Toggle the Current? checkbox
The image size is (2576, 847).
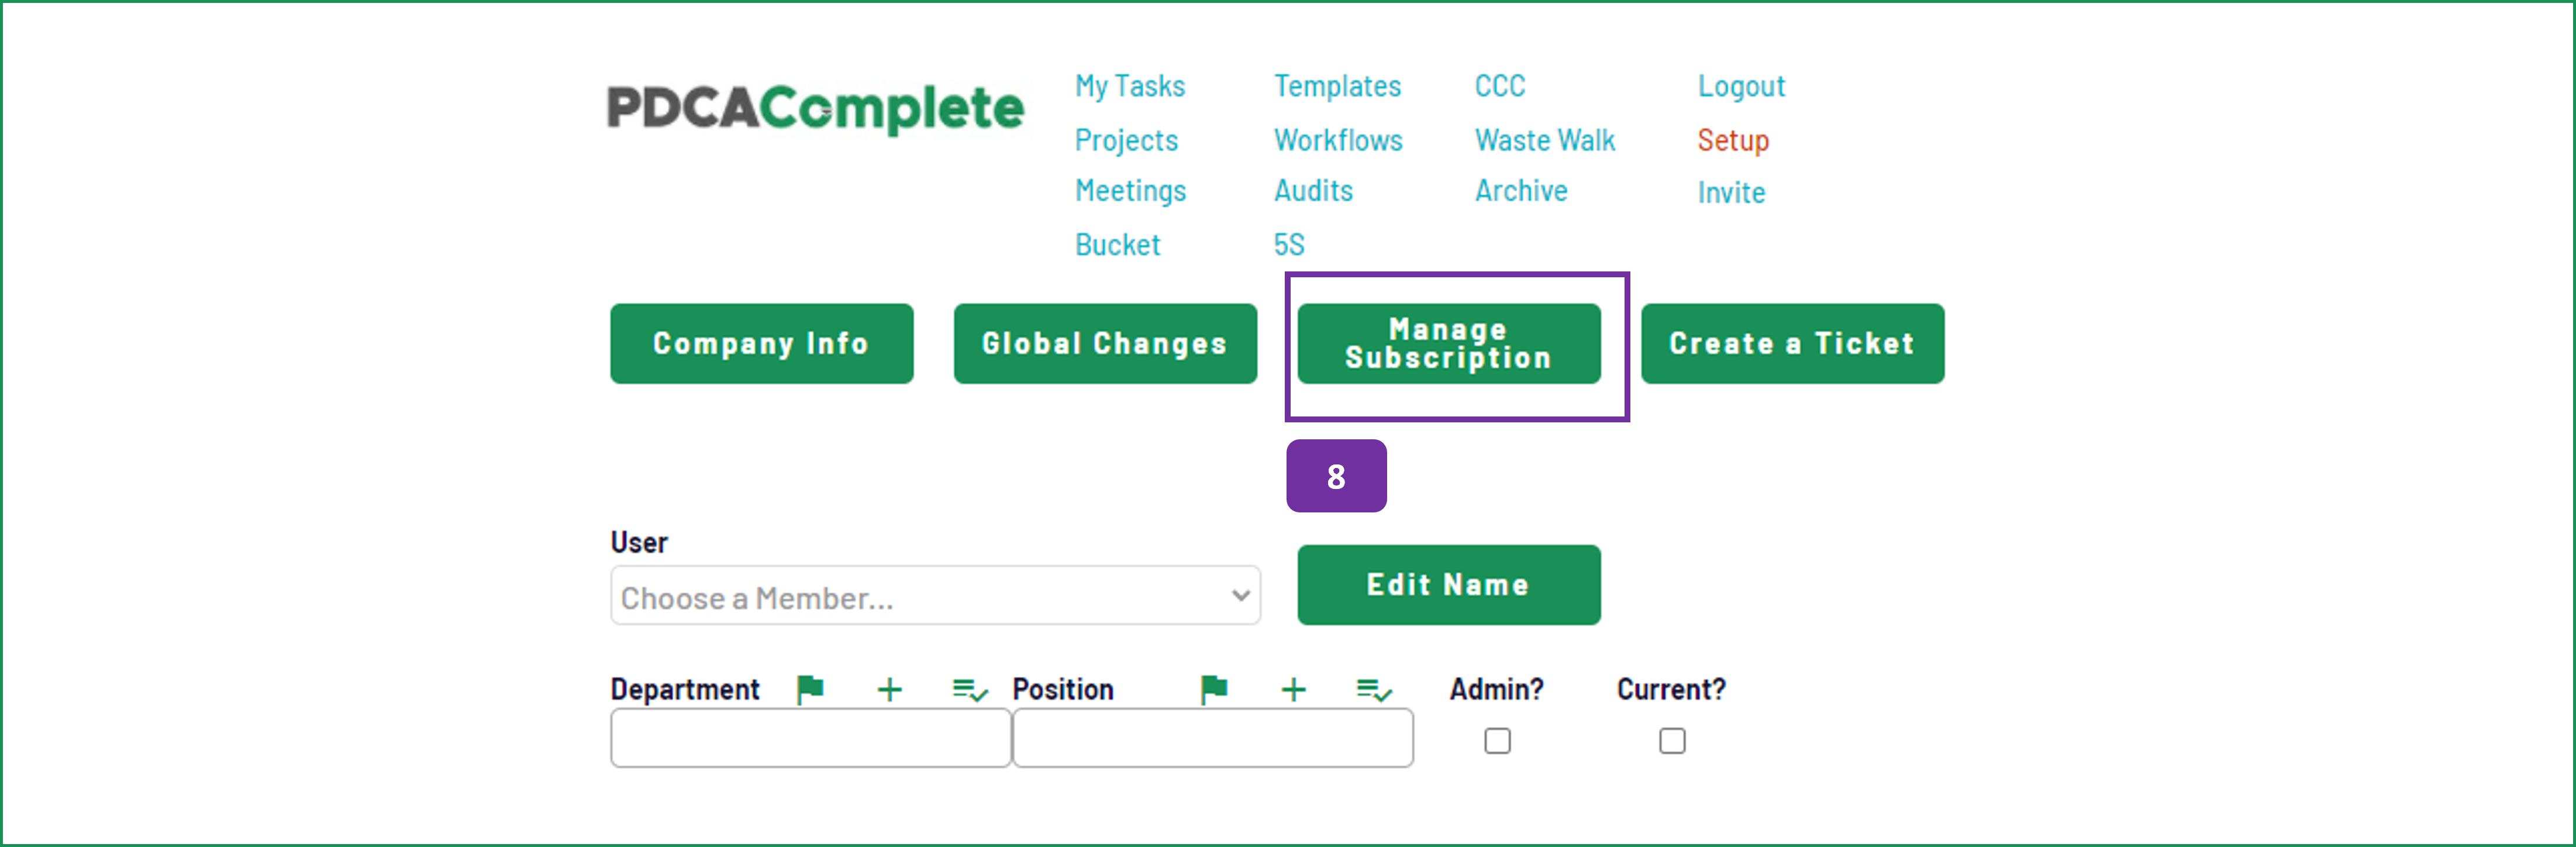(x=1672, y=741)
